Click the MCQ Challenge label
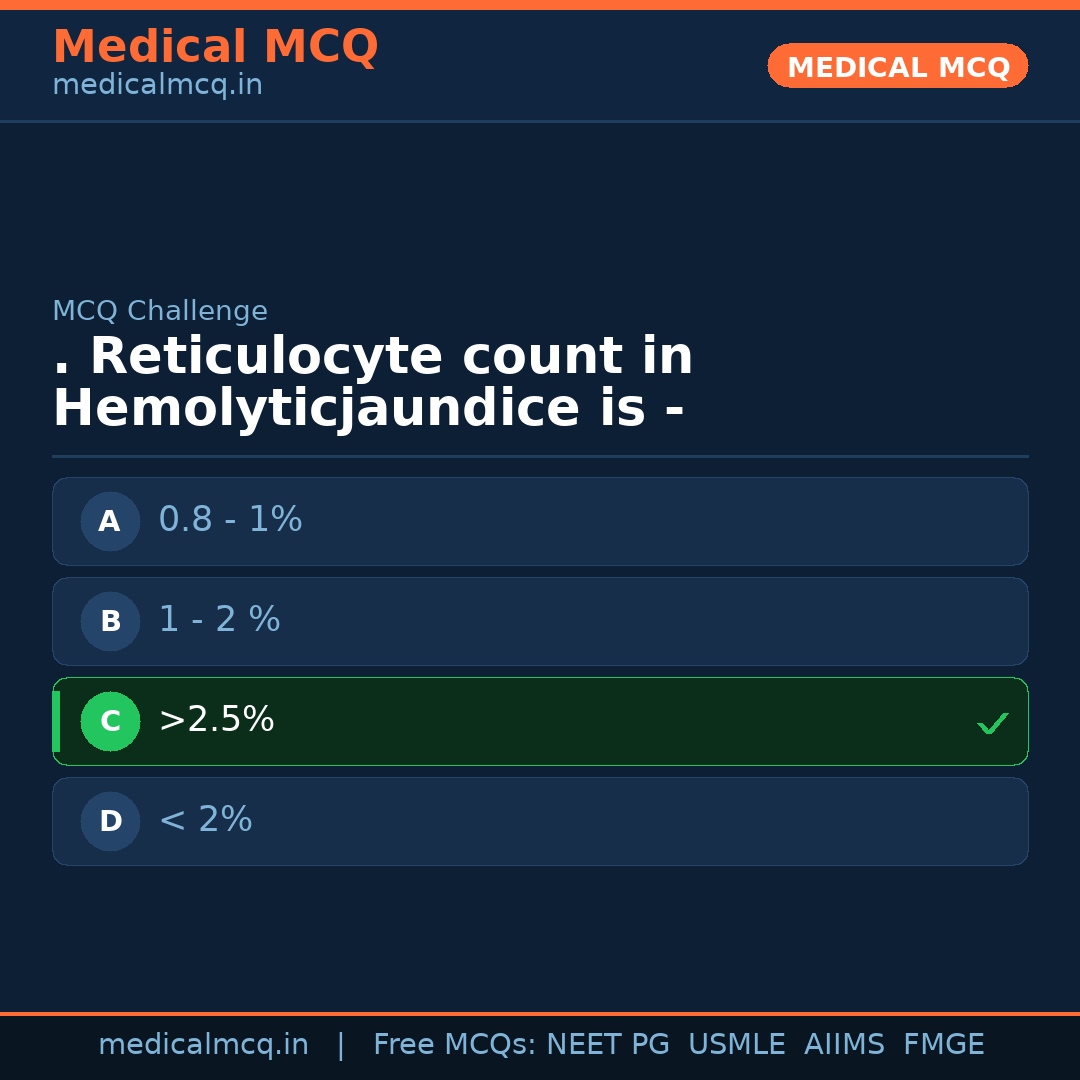This screenshot has height=1080, width=1080. [x=160, y=312]
